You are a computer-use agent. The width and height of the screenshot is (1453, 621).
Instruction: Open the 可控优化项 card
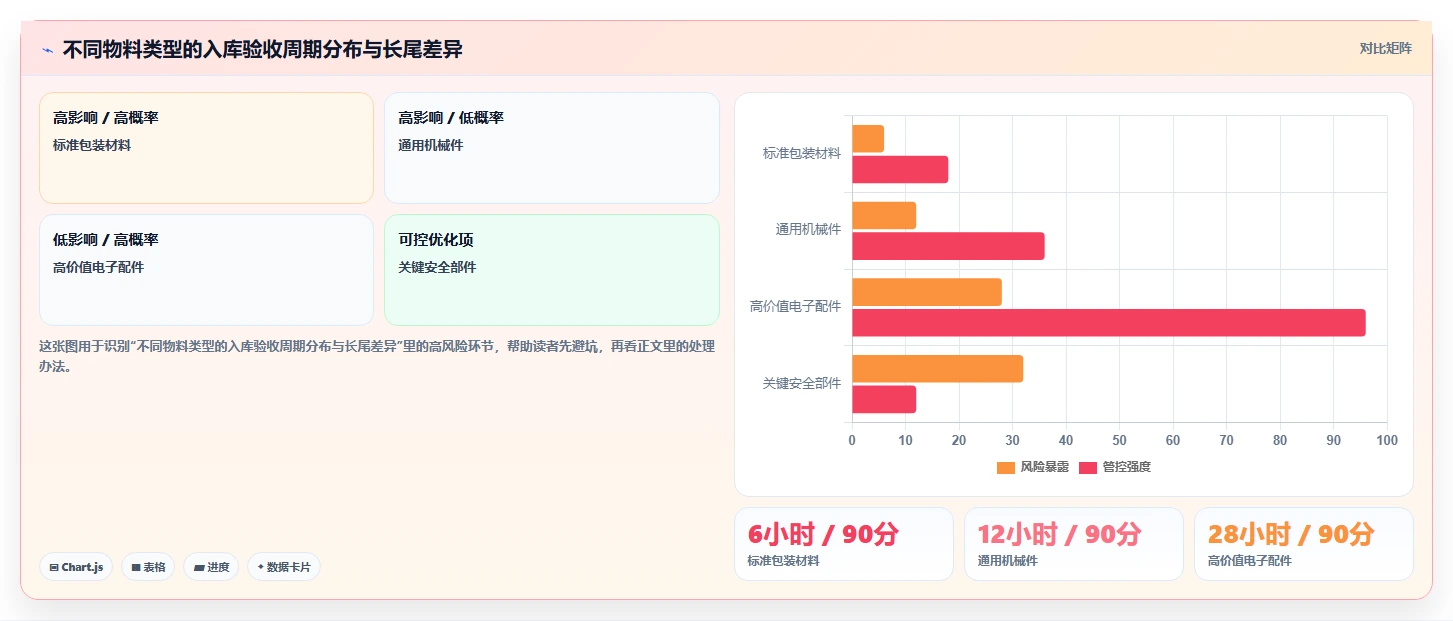[x=552, y=270]
